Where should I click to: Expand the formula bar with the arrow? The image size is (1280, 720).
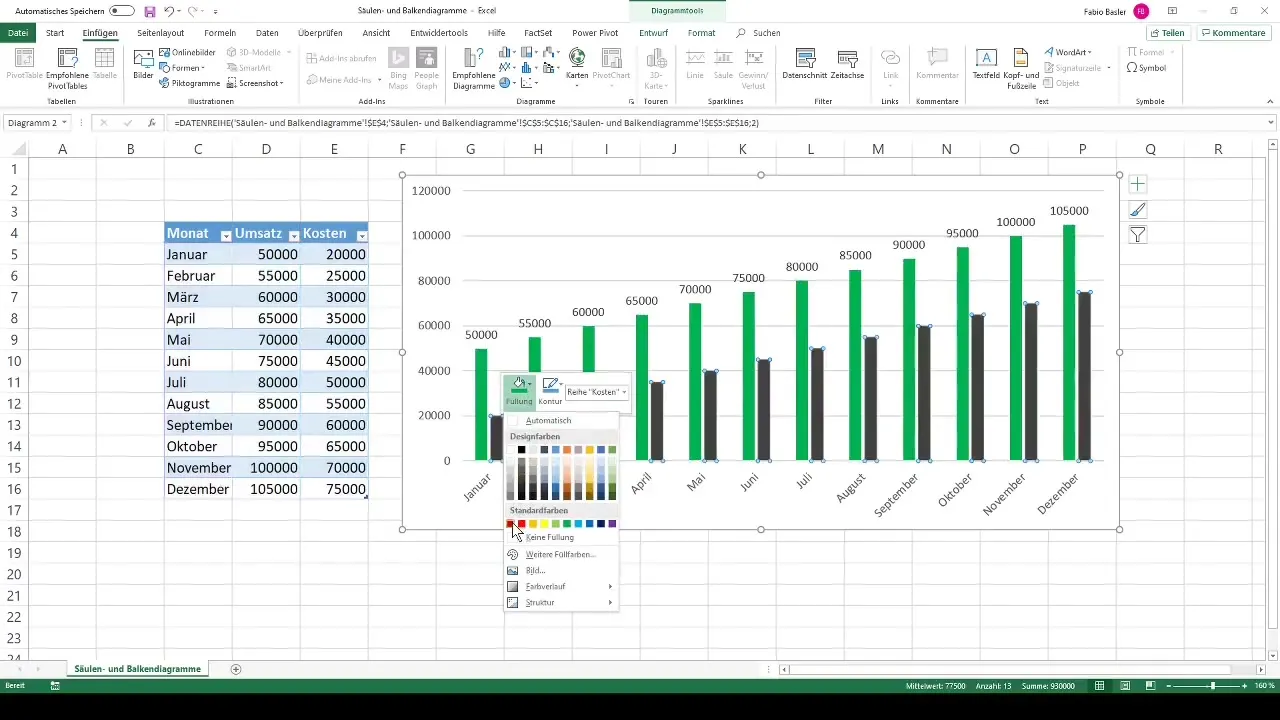(x=1271, y=123)
